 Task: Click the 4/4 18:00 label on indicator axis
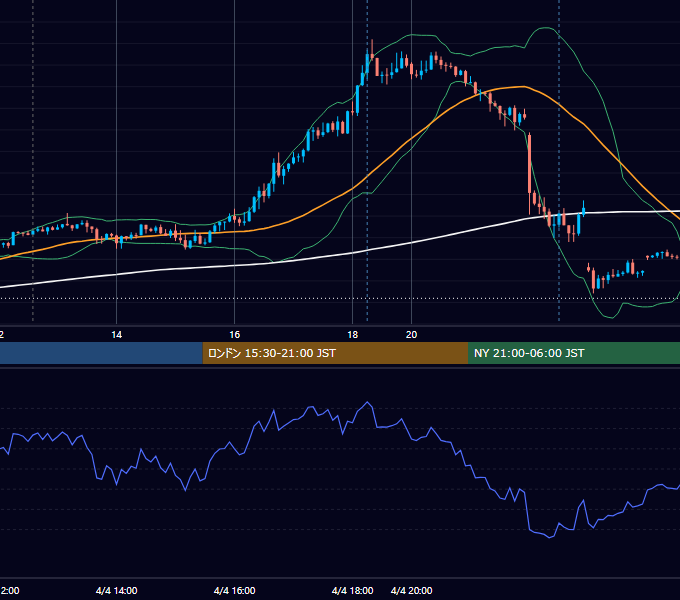click(x=353, y=590)
